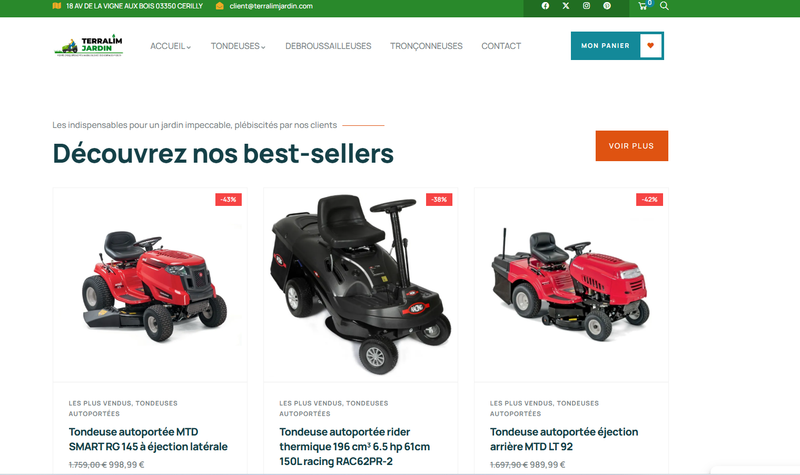Expand the TONDEUSES dropdown menu

click(238, 46)
